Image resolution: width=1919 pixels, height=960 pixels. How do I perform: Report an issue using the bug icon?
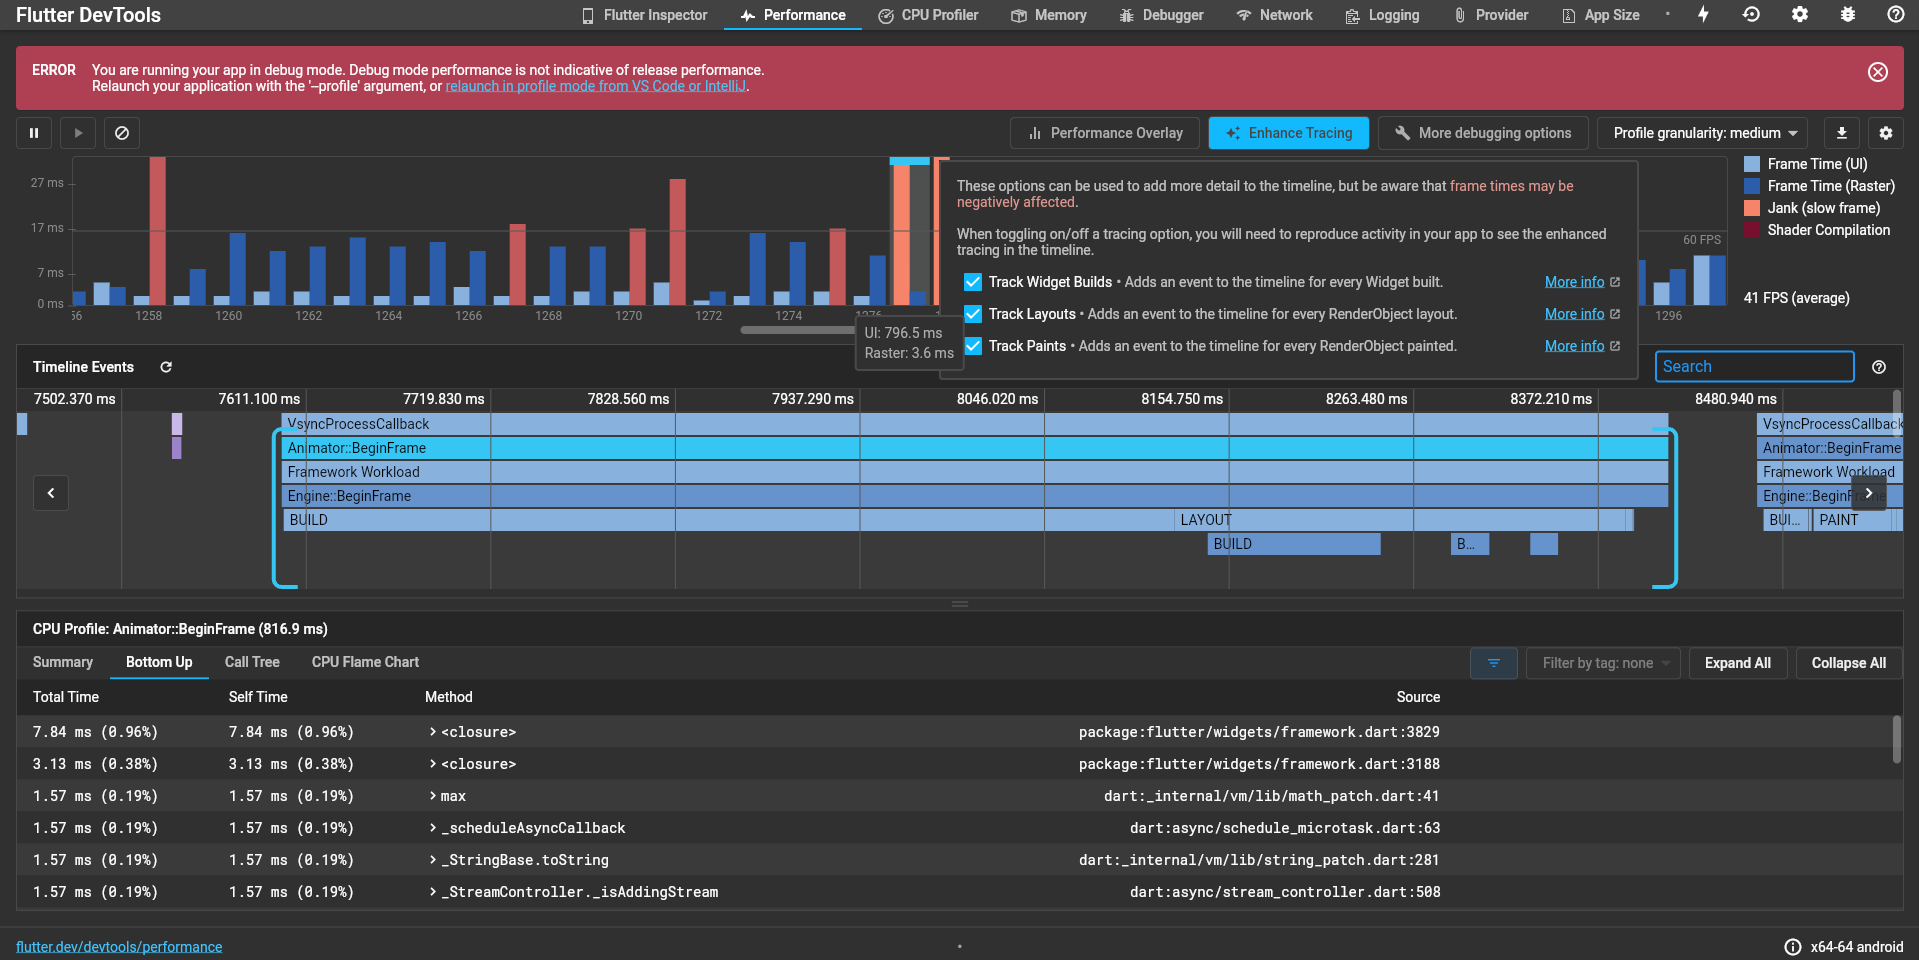point(1848,14)
